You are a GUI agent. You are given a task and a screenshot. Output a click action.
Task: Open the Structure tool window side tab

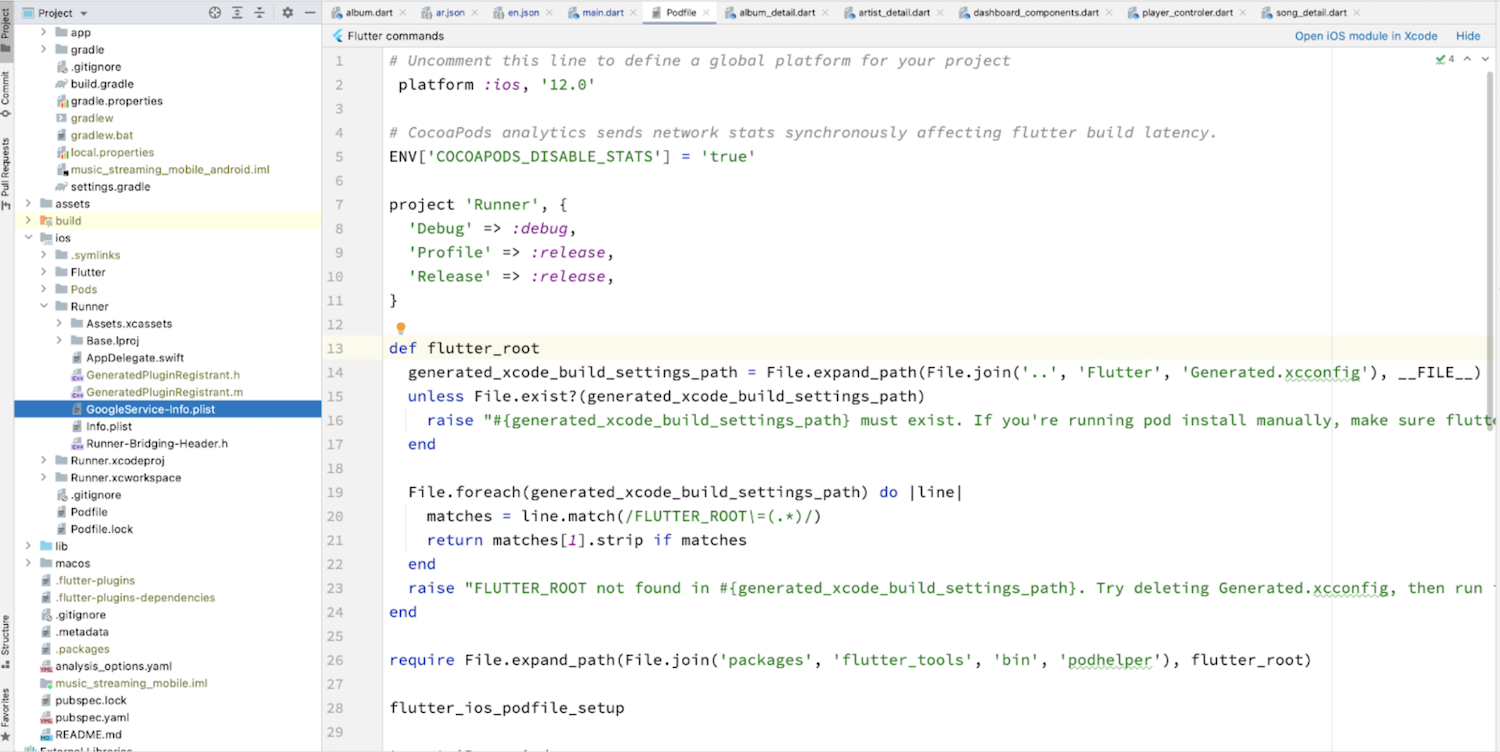(6, 641)
